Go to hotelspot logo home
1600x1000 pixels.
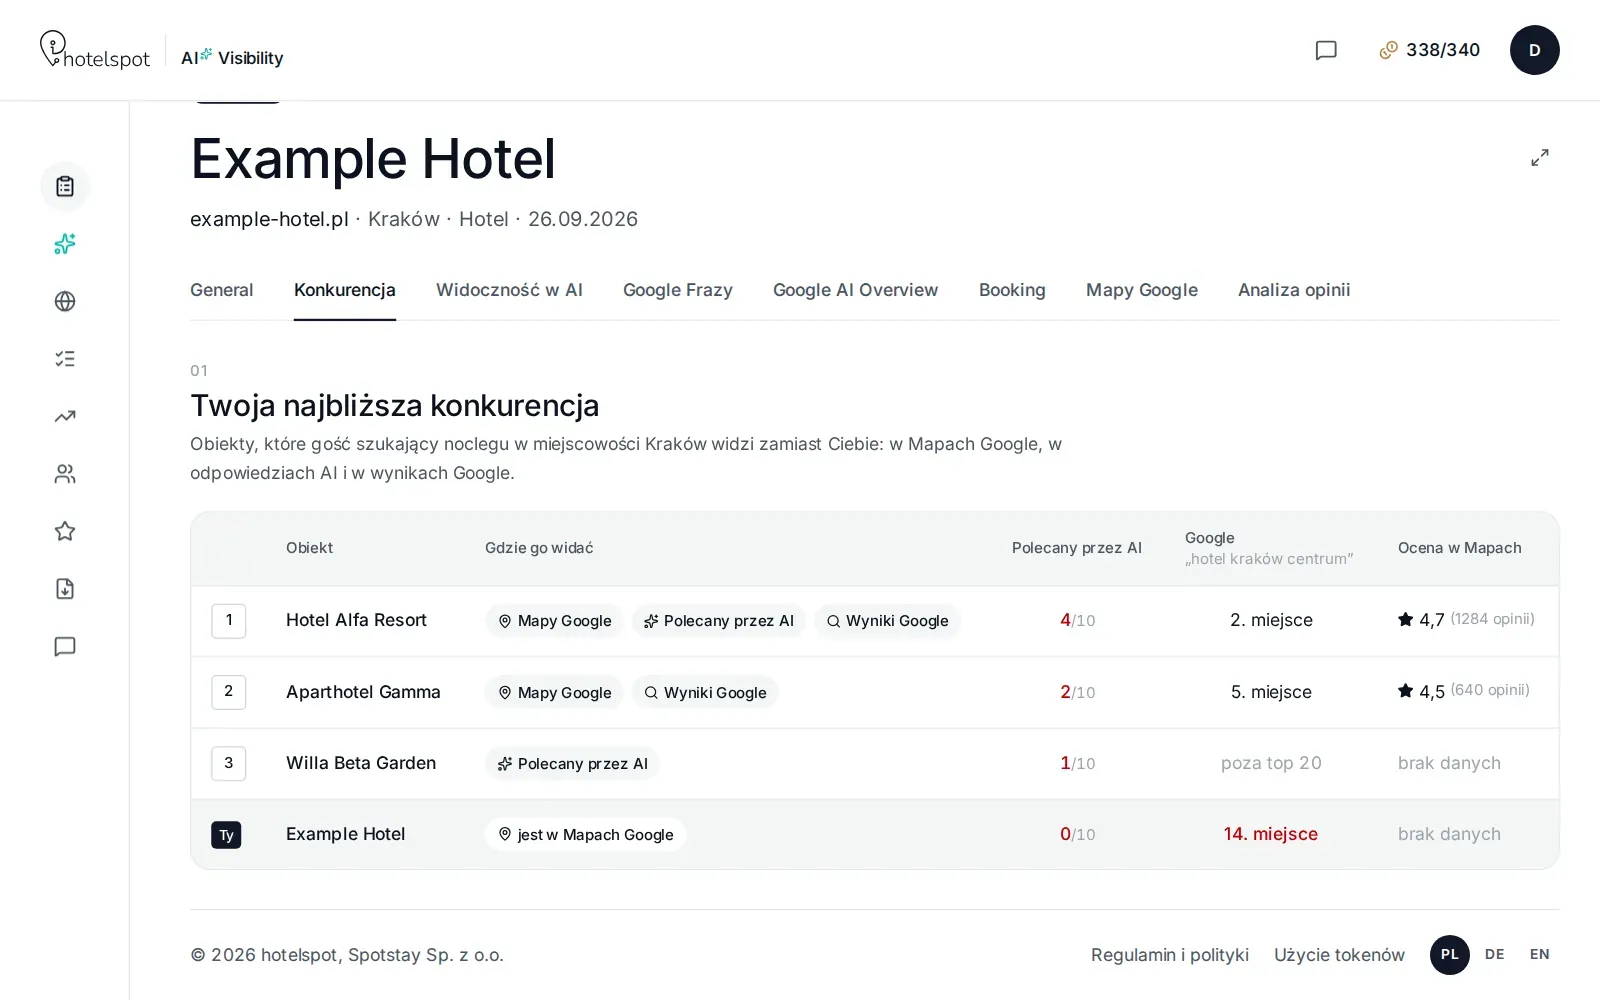(x=95, y=50)
